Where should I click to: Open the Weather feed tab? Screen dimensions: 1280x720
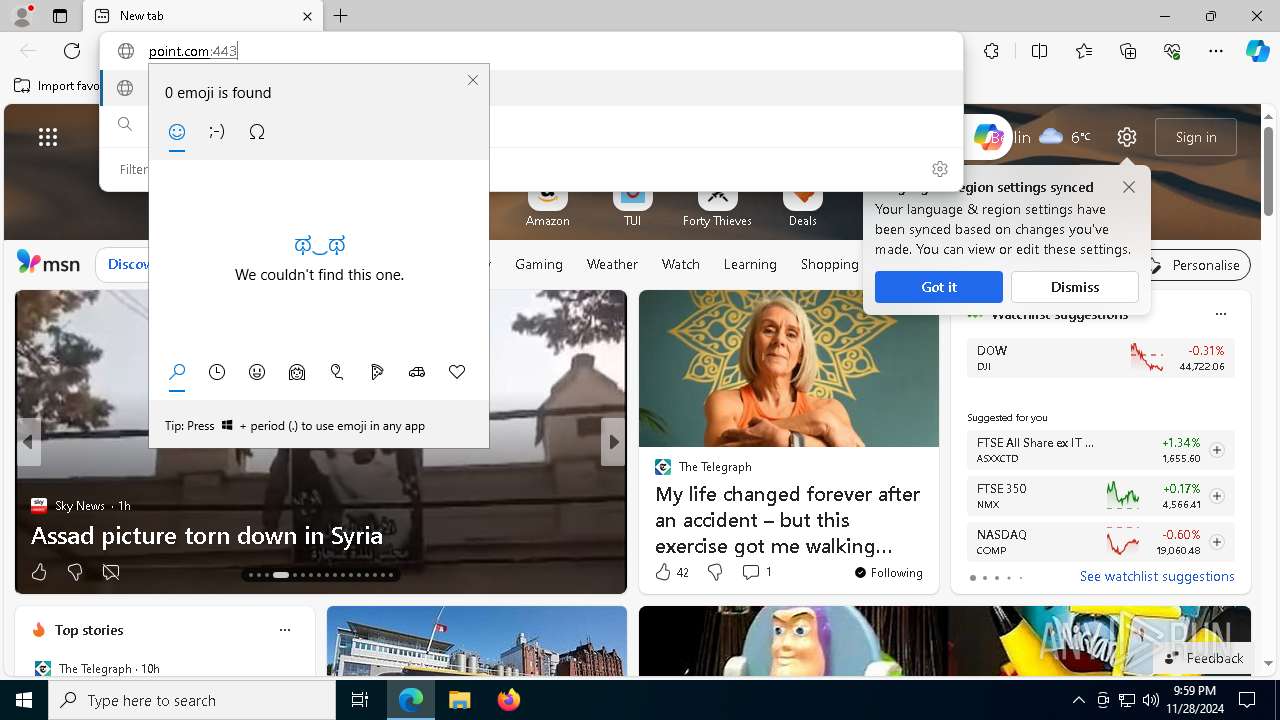[612, 264]
